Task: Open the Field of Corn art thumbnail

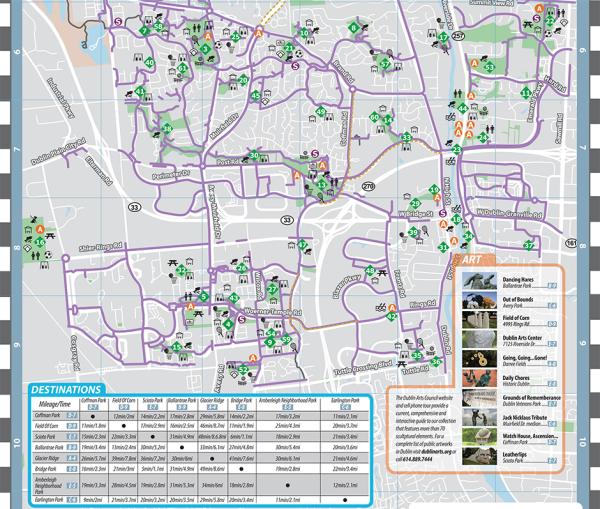Action: [479, 320]
